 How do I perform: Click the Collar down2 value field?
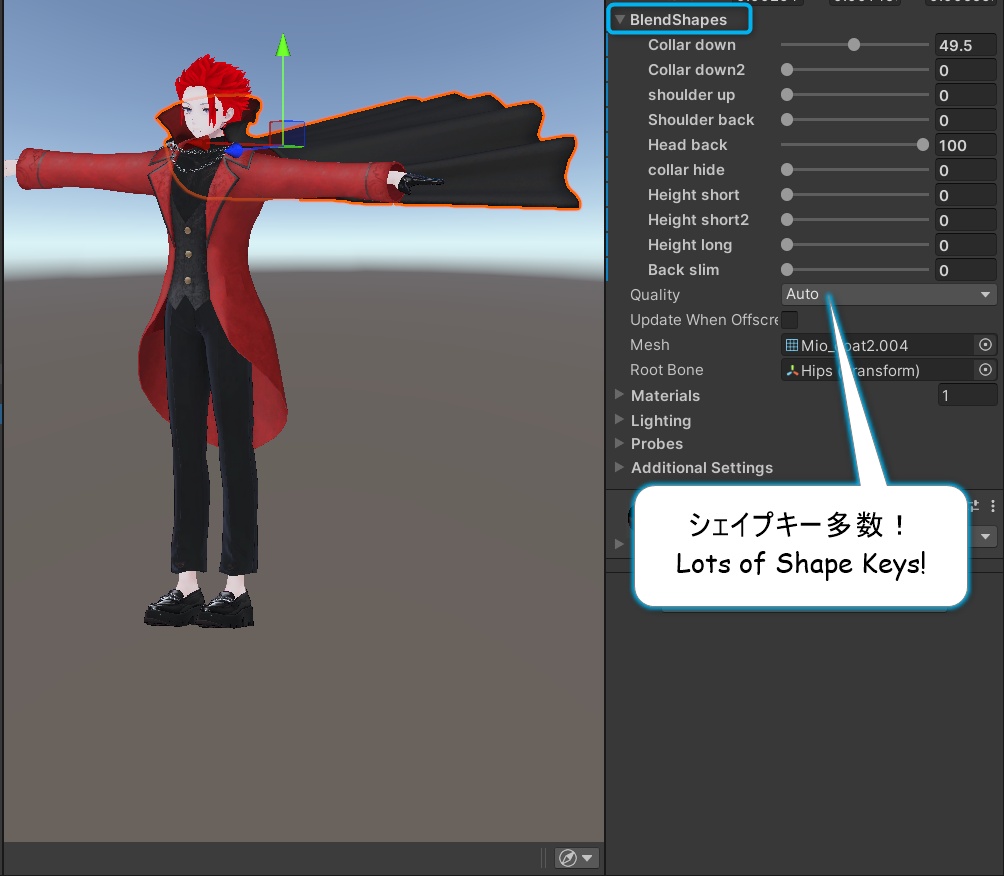pos(966,70)
